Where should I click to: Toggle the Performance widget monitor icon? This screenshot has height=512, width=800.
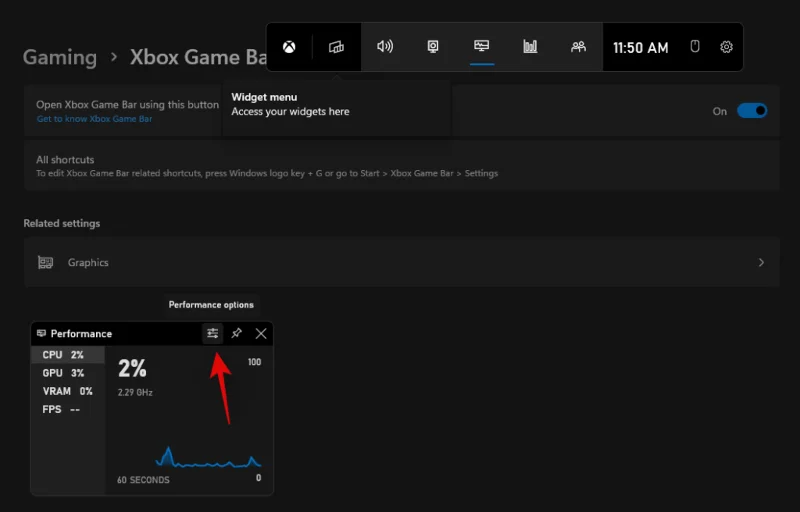point(482,46)
